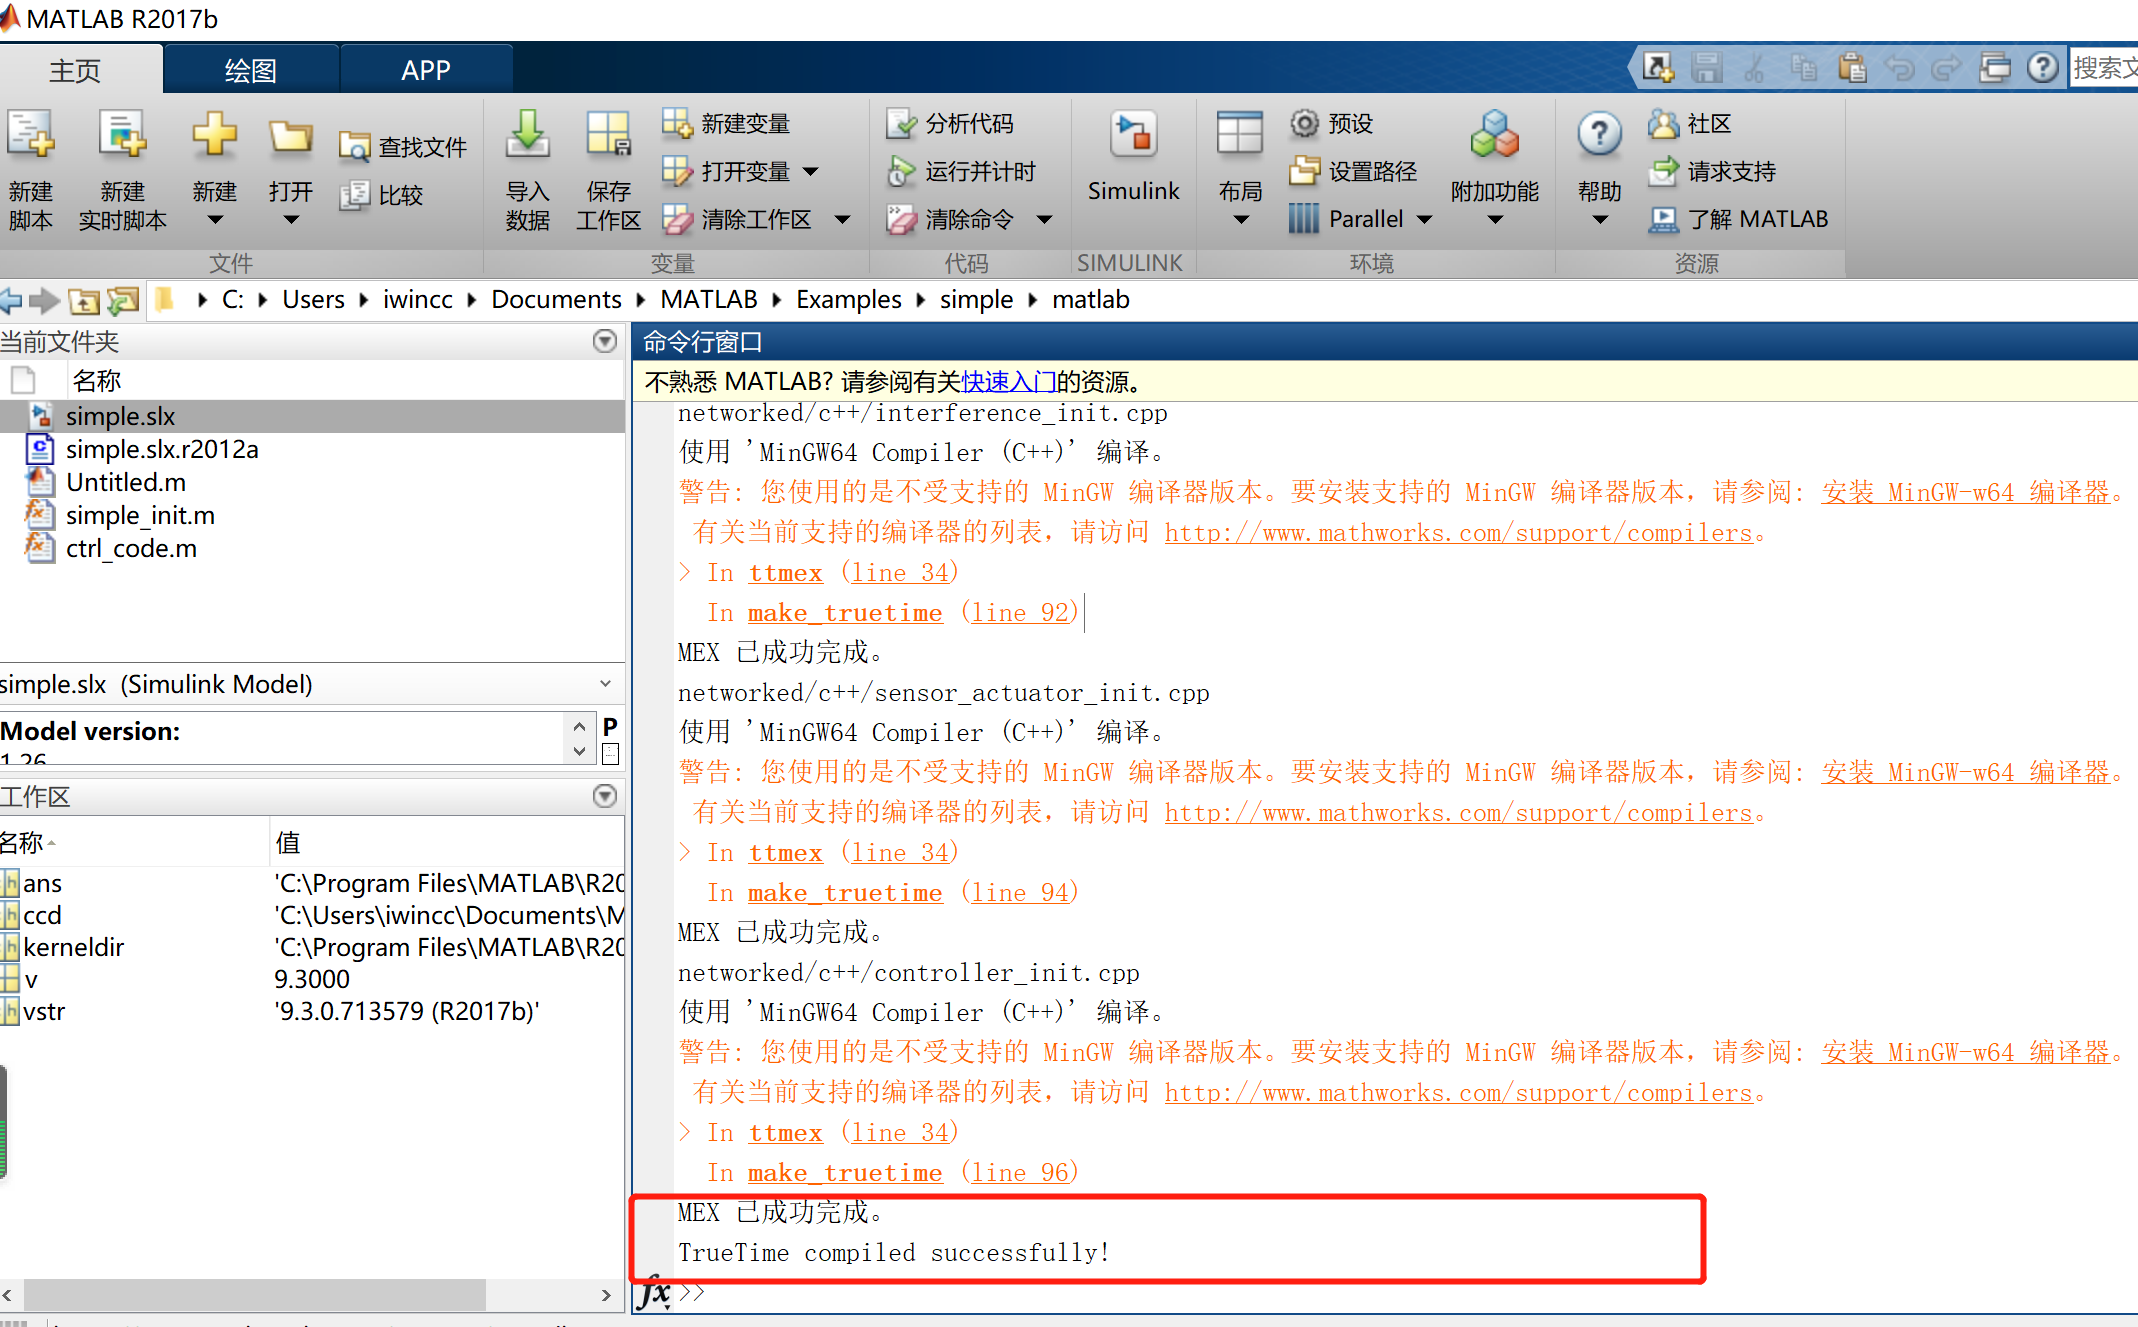Open Simulink from the toolstrip
Viewport: 2138px width, 1327px height.
click(1133, 155)
